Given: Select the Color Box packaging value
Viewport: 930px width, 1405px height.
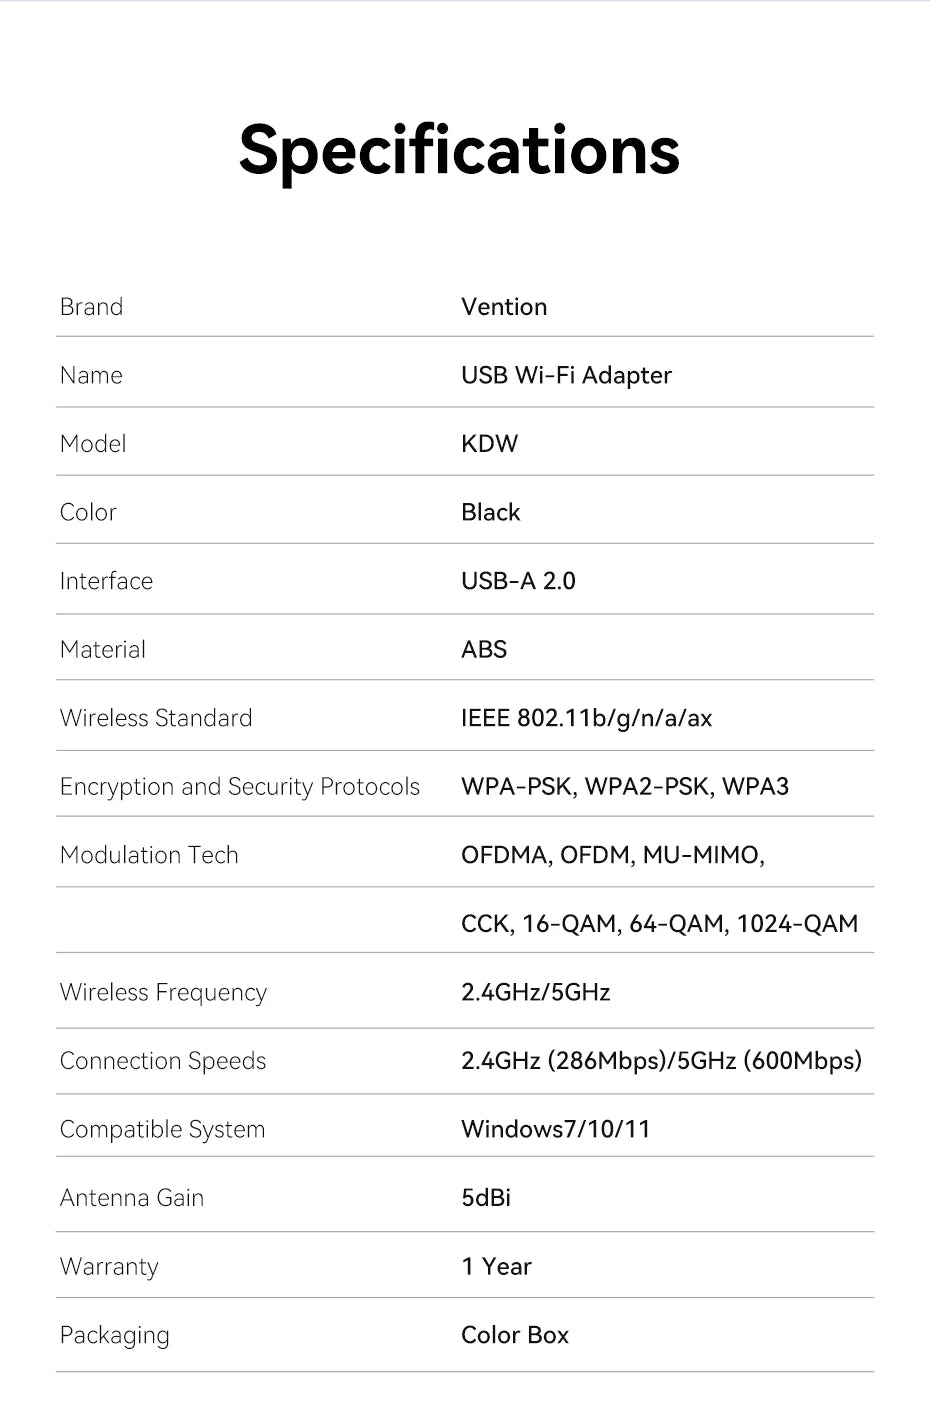Looking at the screenshot, I should point(514,1335).
